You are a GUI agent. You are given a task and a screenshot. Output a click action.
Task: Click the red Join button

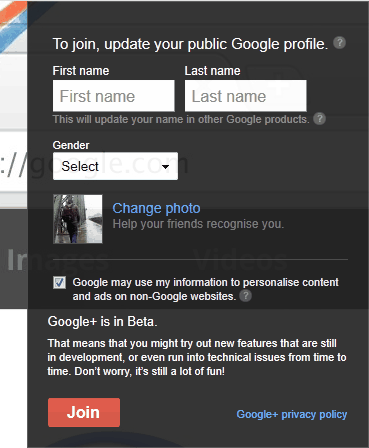(x=84, y=412)
